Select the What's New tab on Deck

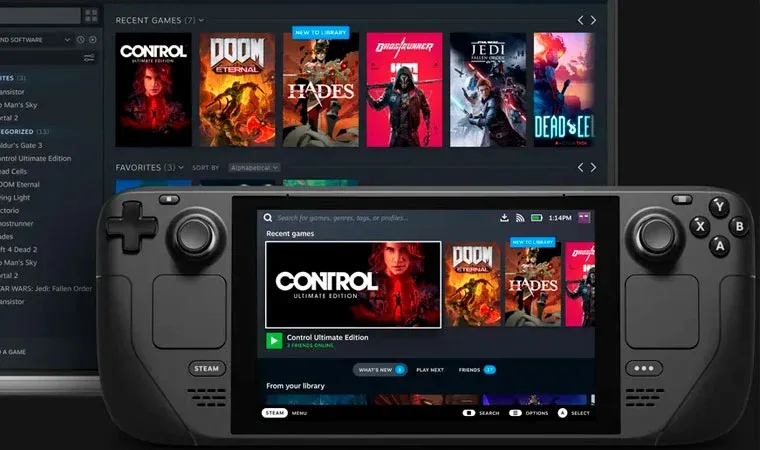click(380, 370)
